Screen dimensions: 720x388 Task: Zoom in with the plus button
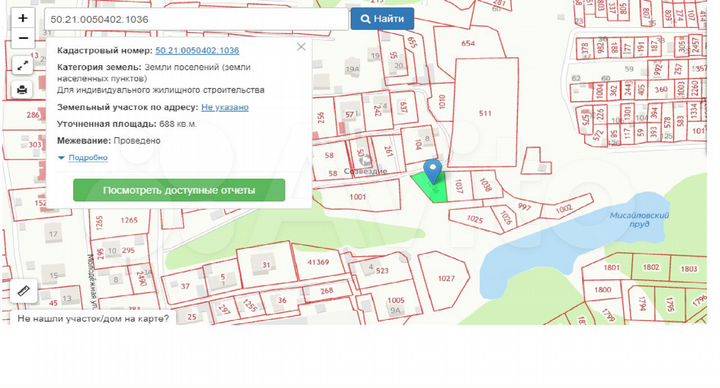coord(22,18)
